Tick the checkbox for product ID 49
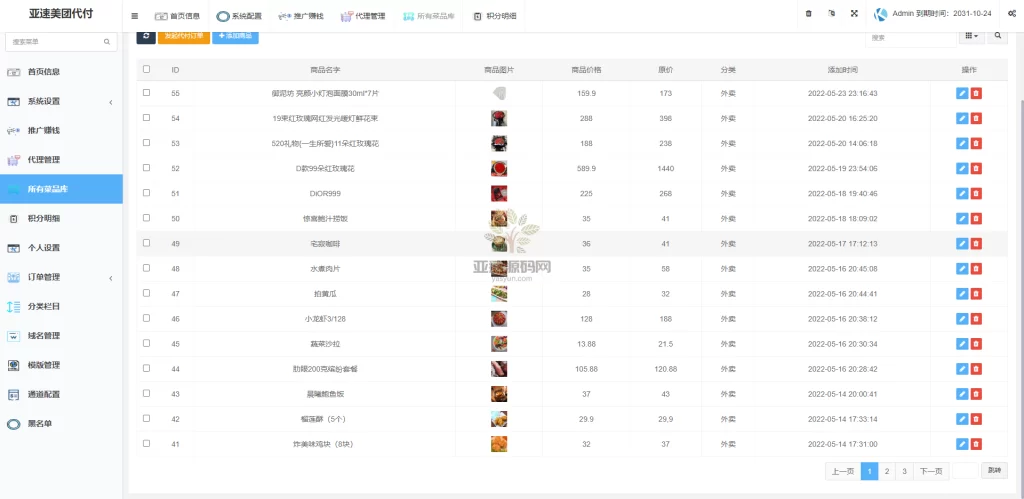This screenshot has width=1024, height=499. click(x=146, y=243)
